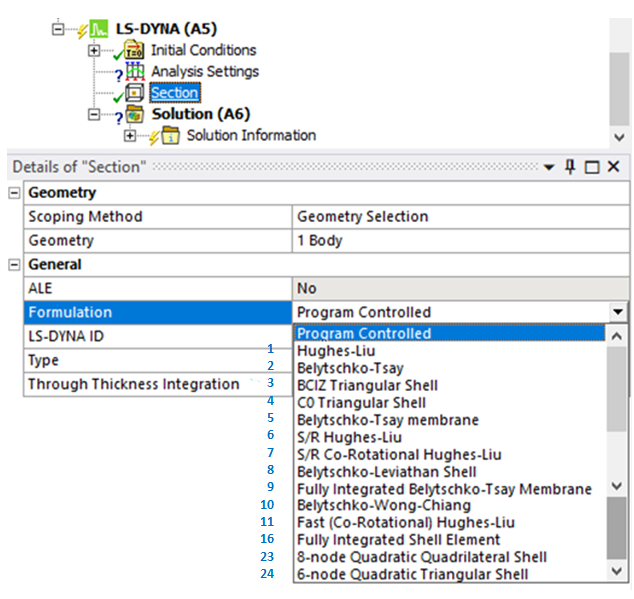Click the Solution (A6) icon
634x599 pixels.
click(x=135, y=115)
